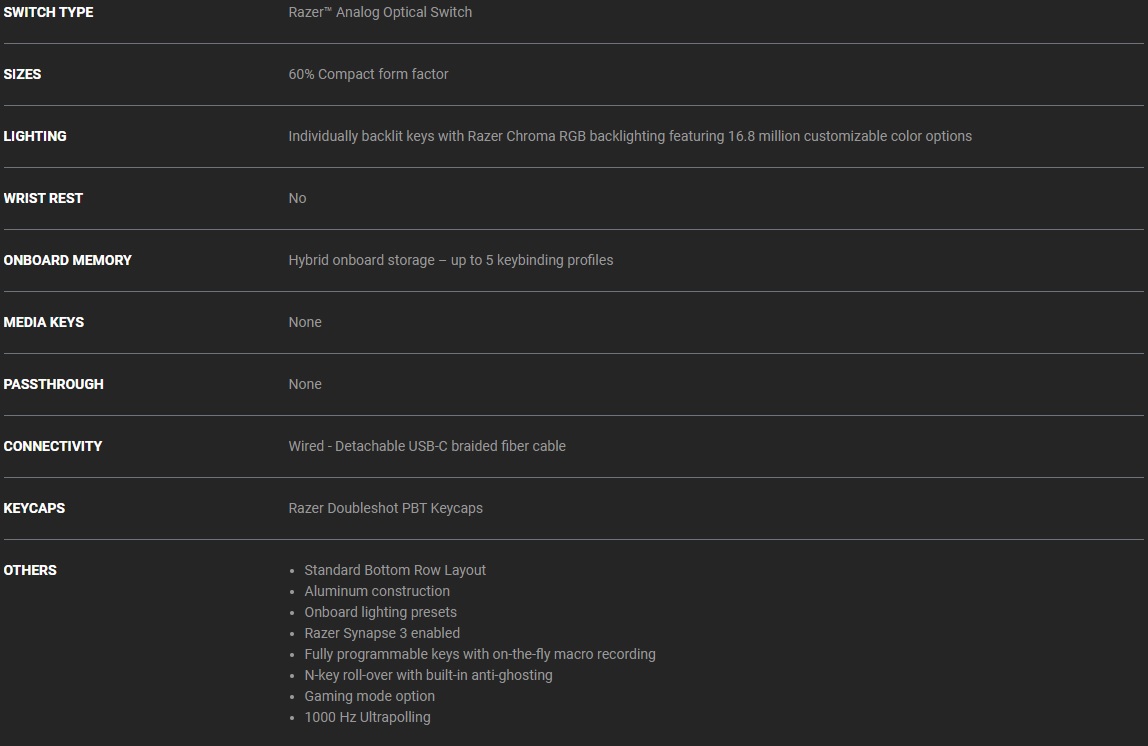
Task: Click the Razer Analog Optical Switch text
Action: (380, 12)
